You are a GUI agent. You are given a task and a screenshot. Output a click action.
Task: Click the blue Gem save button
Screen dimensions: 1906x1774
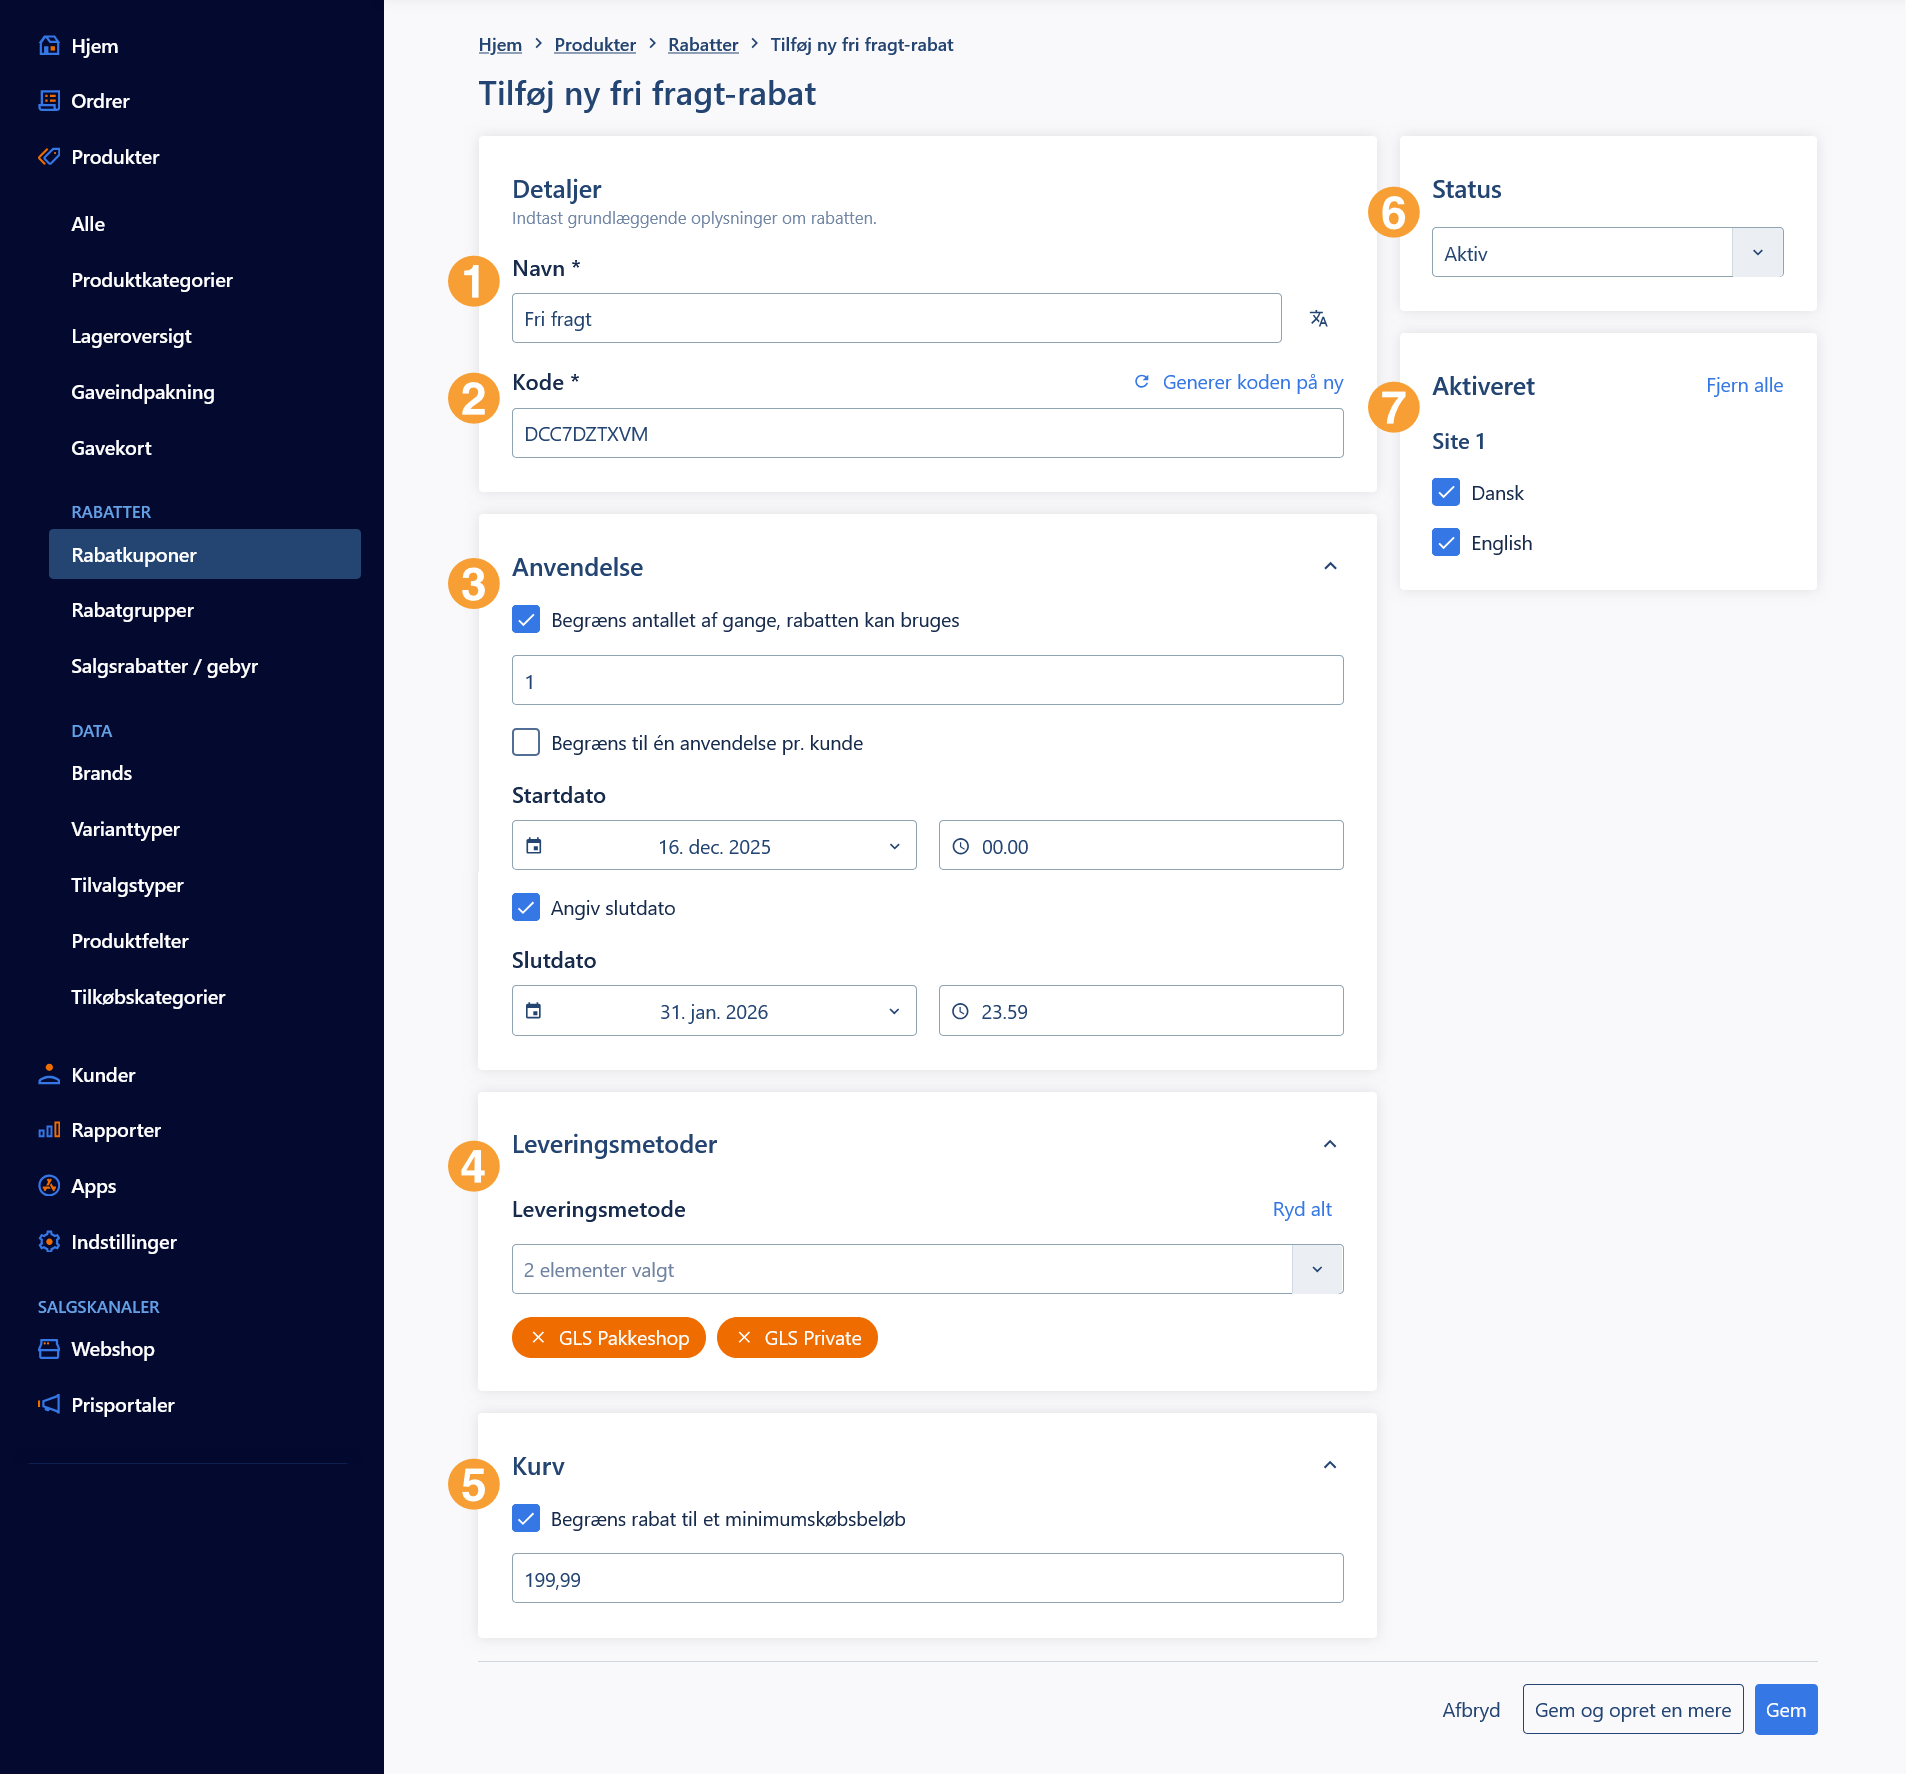click(1785, 1710)
